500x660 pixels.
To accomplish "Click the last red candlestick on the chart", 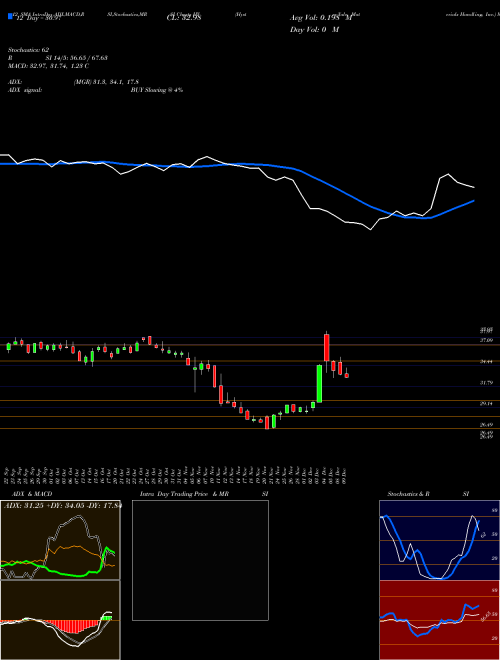I will pyautogui.click(x=347, y=375).
